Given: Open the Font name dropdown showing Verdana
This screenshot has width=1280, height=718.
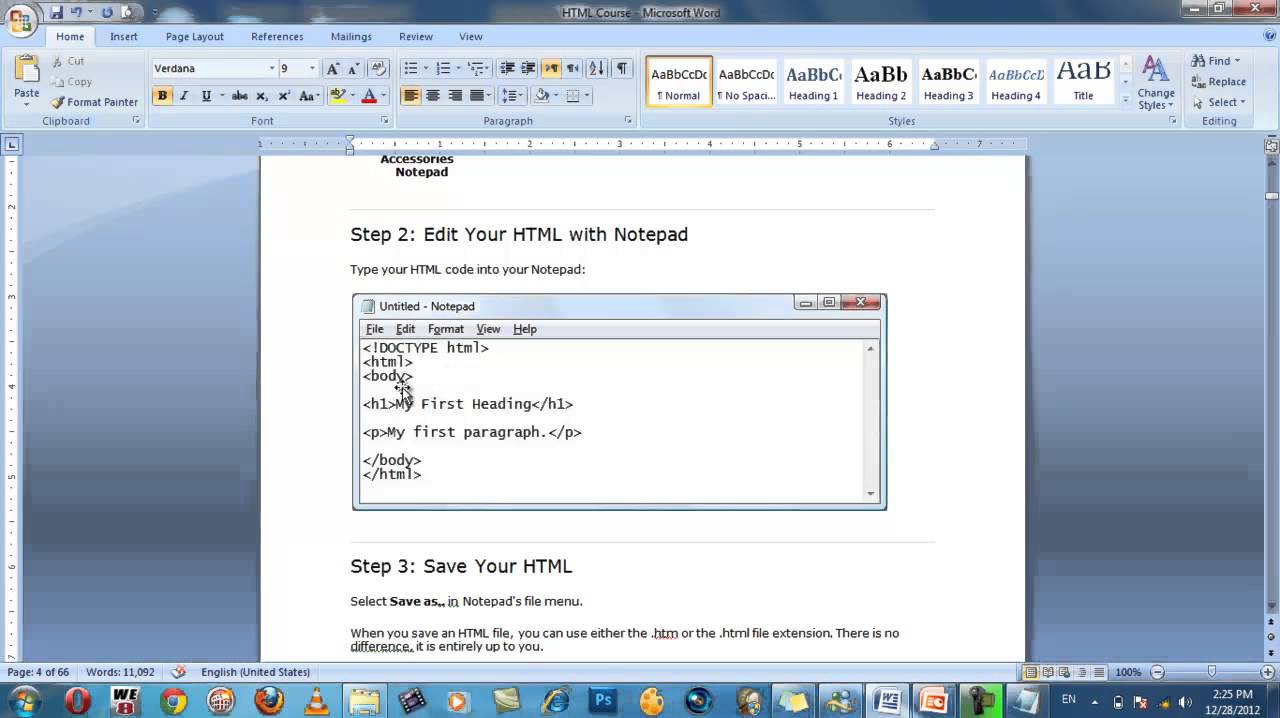Looking at the screenshot, I should pyautogui.click(x=271, y=69).
